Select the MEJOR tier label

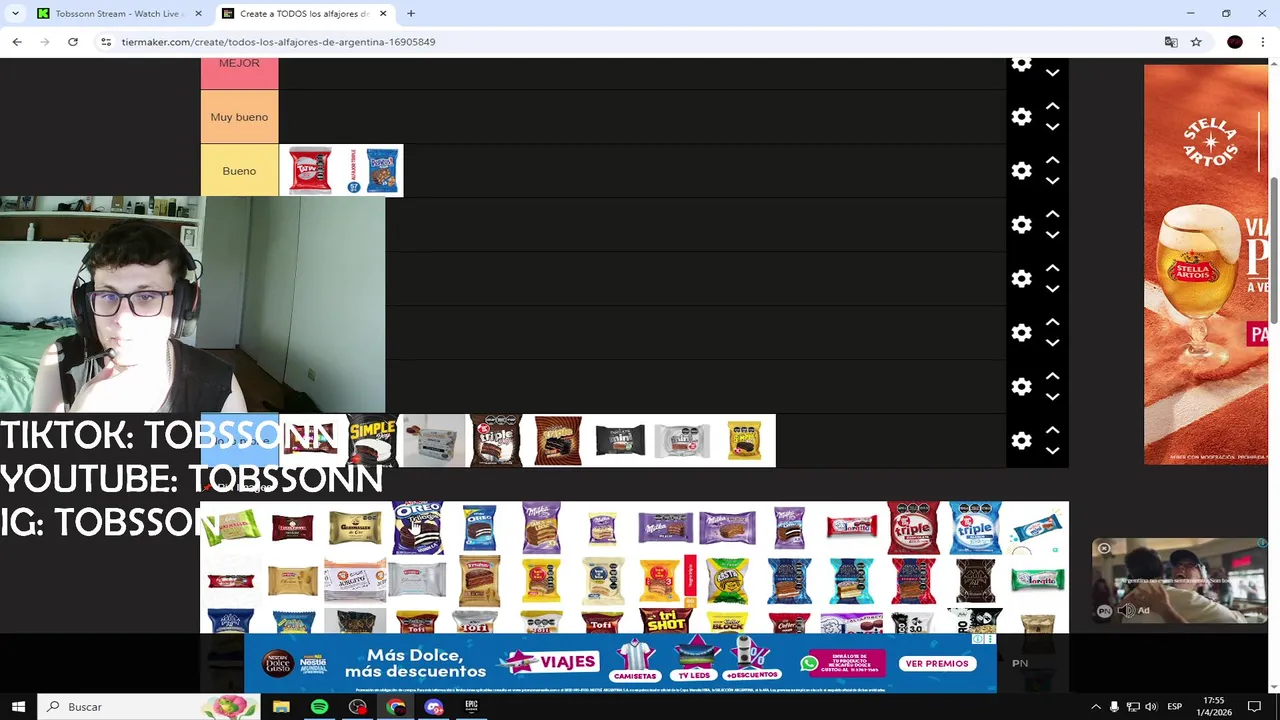pyautogui.click(x=239, y=73)
